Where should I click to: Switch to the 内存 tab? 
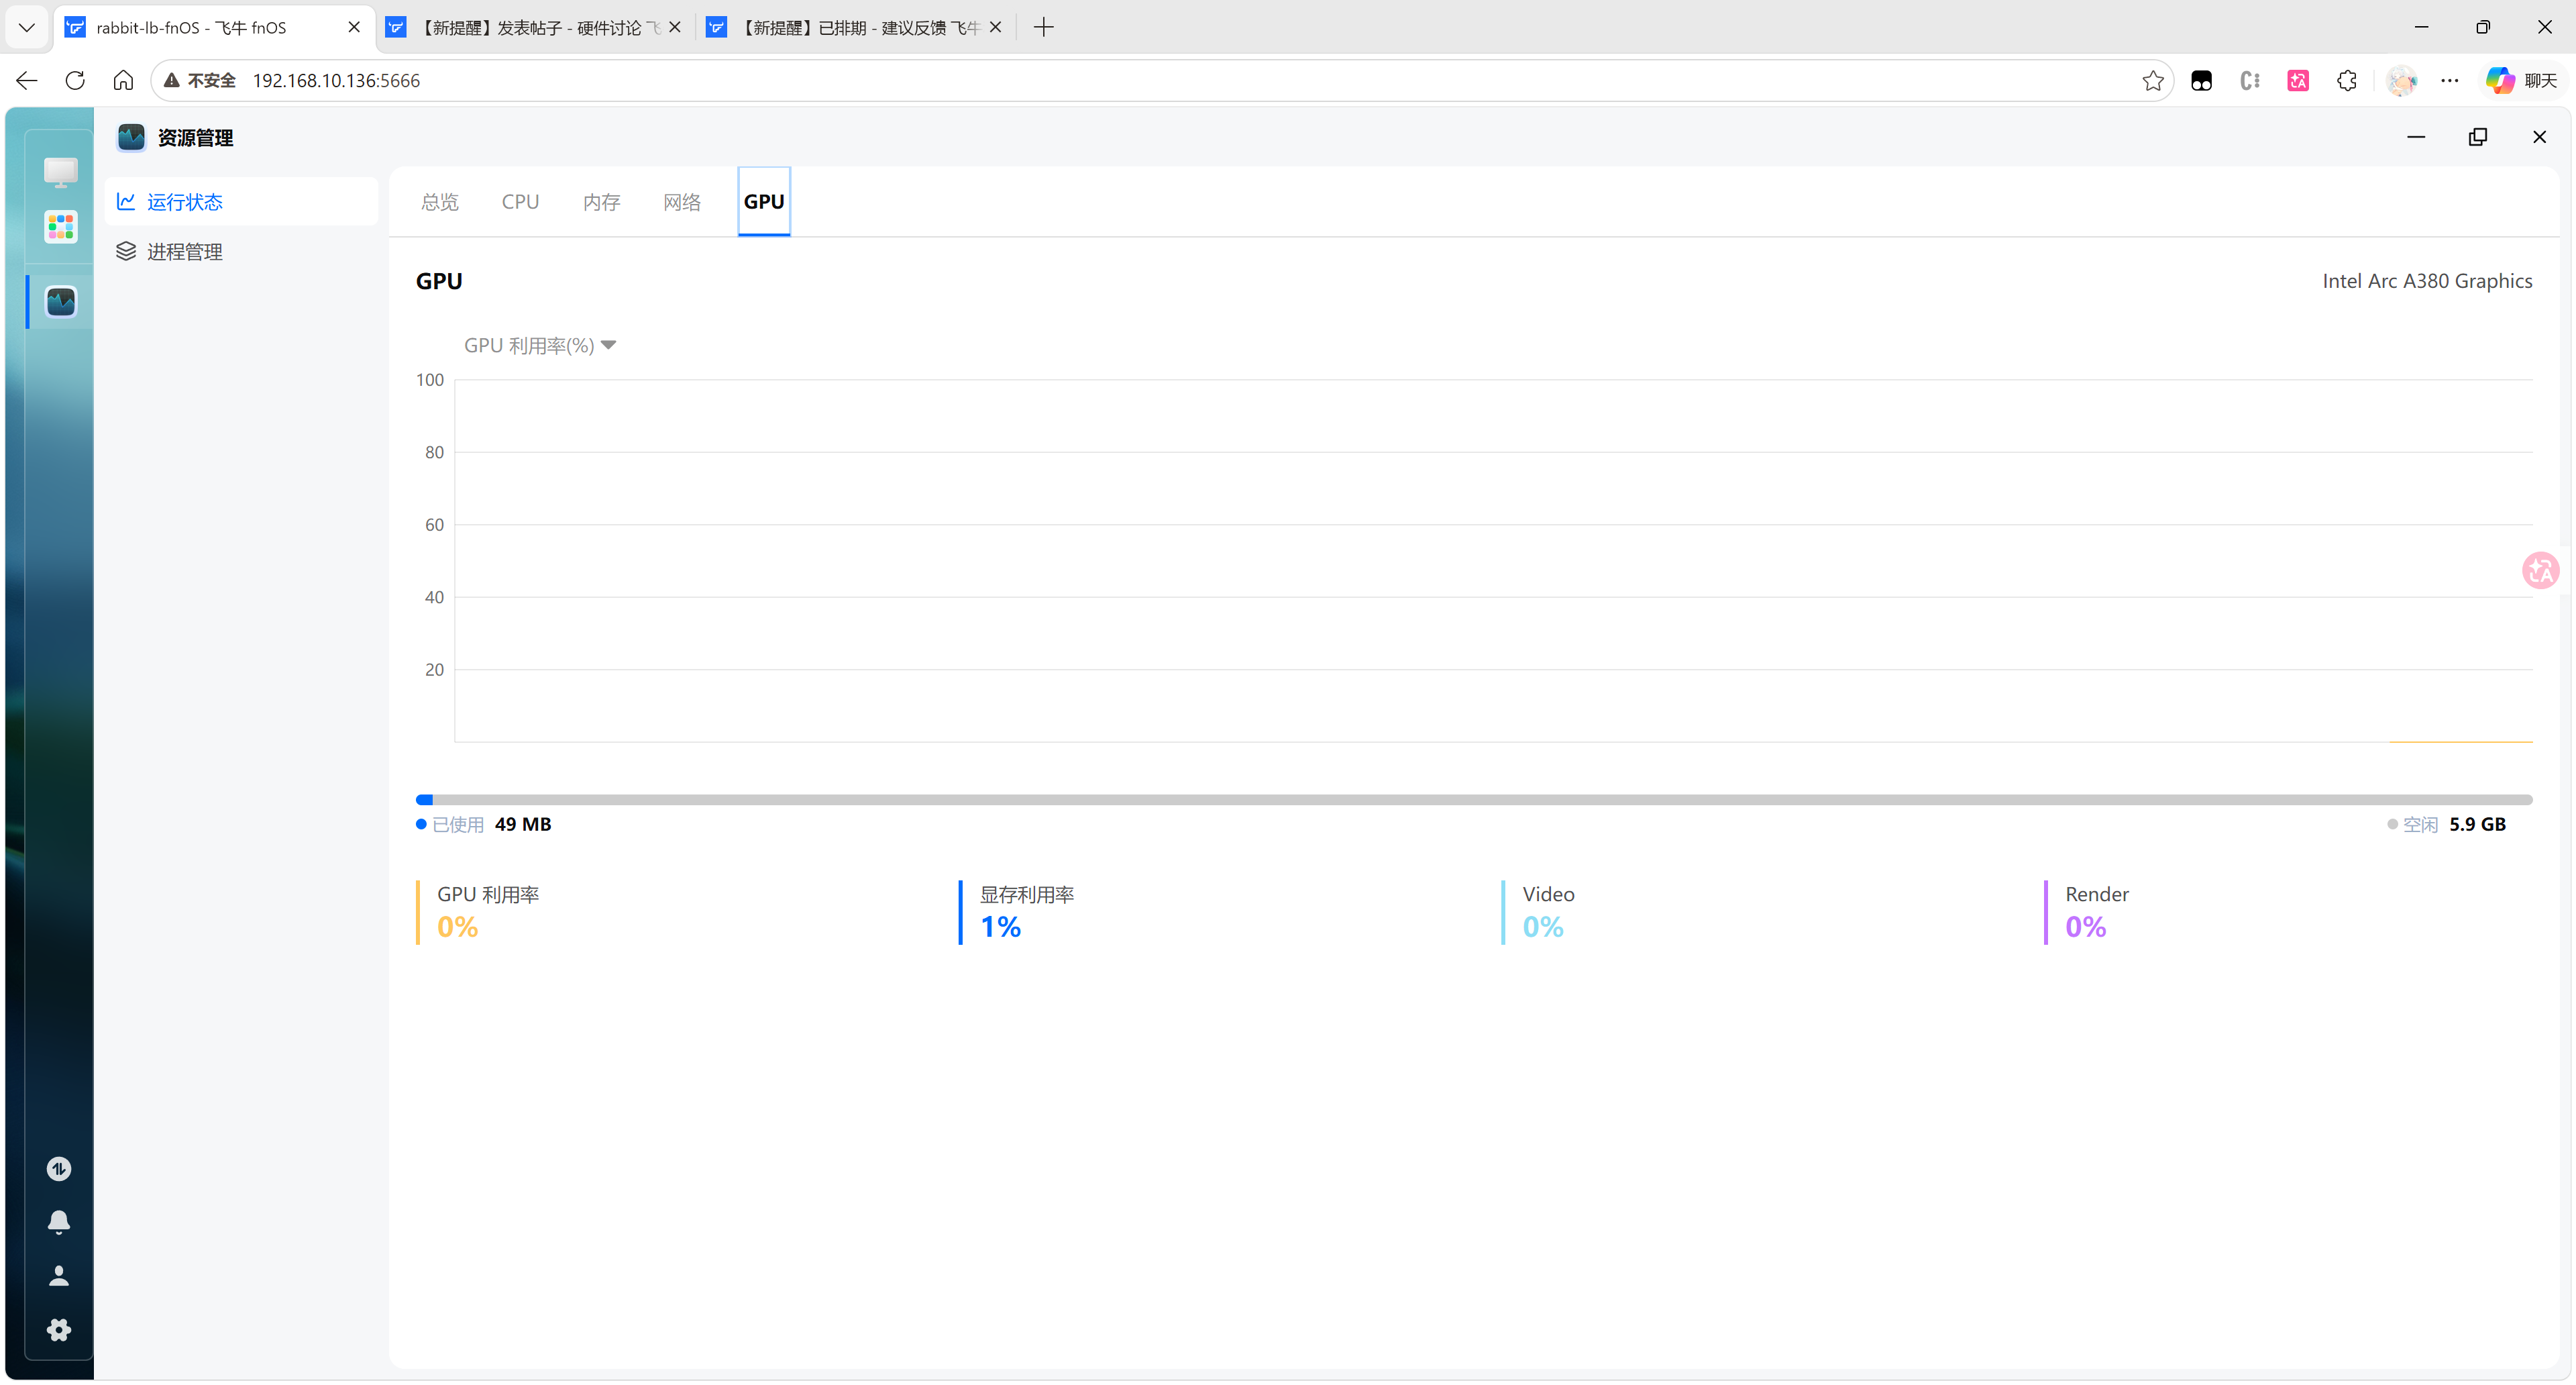(601, 202)
